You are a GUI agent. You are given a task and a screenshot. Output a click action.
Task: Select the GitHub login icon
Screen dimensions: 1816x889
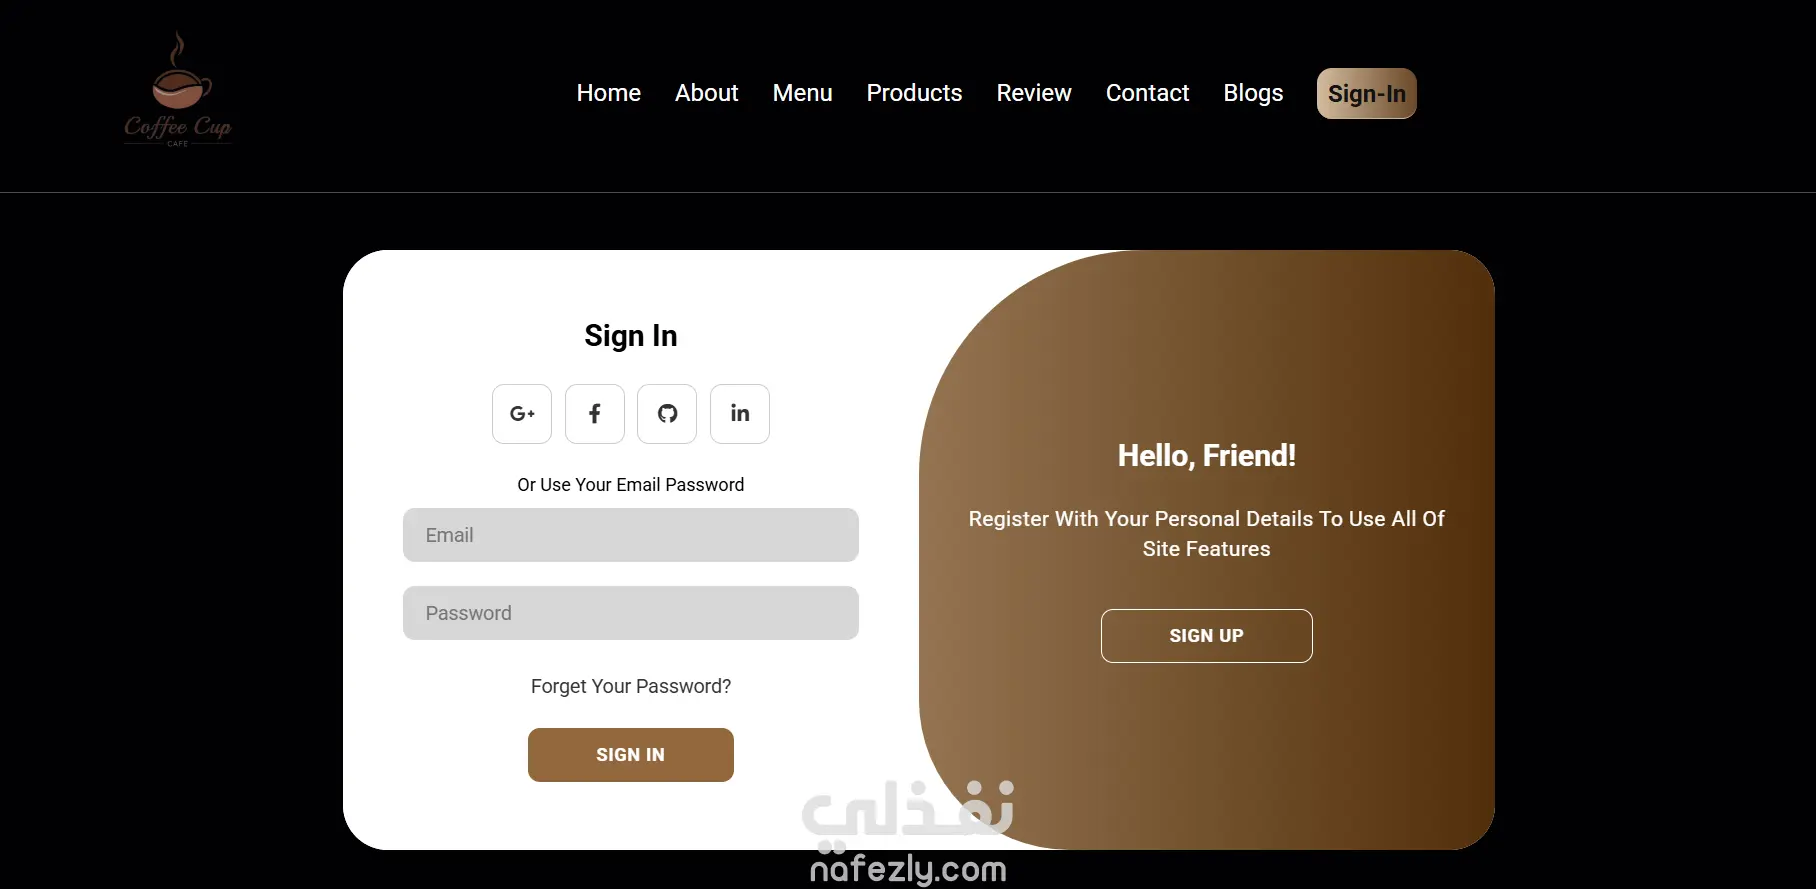click(667, 414)
